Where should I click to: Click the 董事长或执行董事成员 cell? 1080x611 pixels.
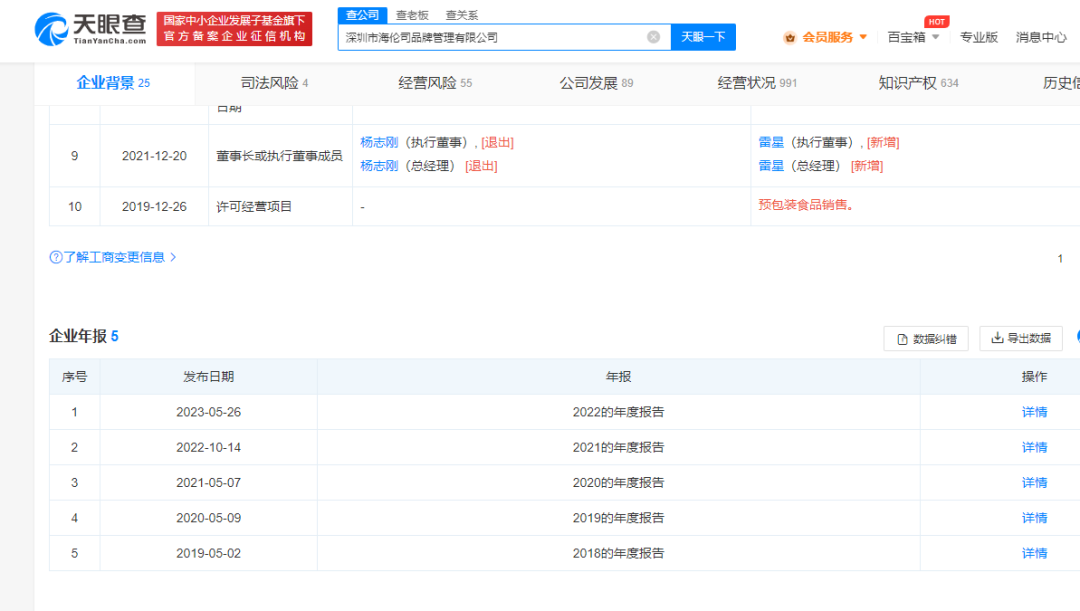coord(280,156)
